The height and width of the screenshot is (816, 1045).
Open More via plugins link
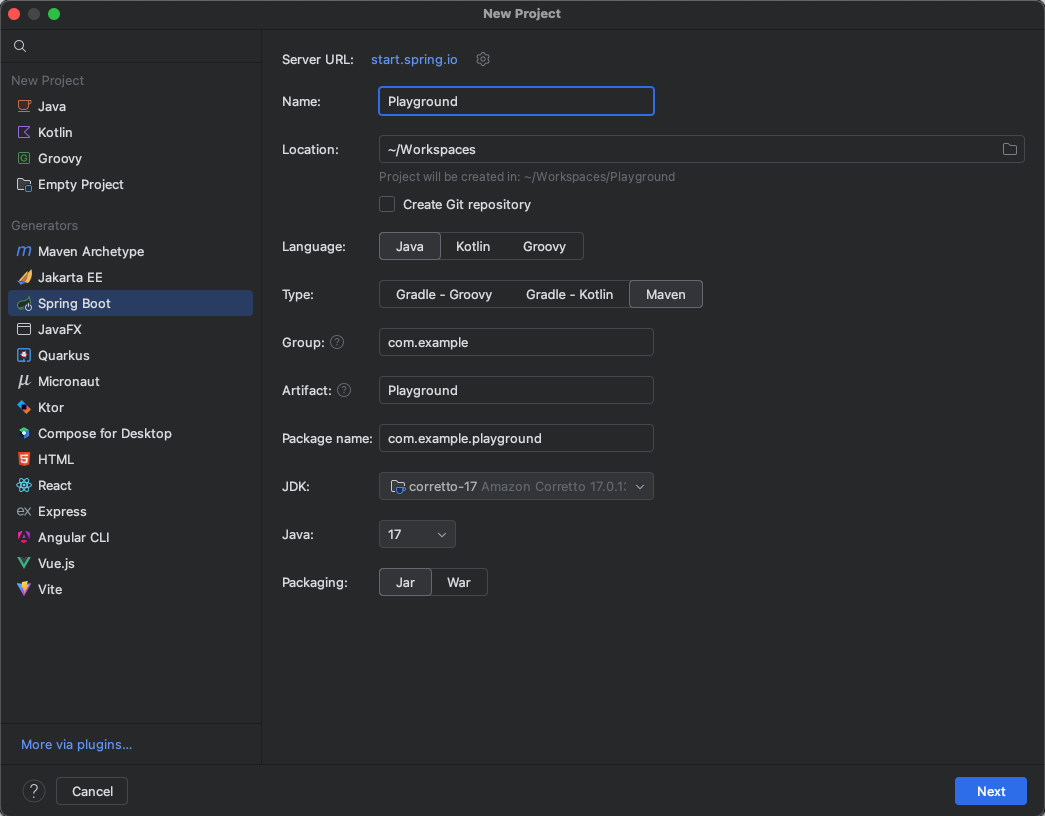tap(77, 744)
